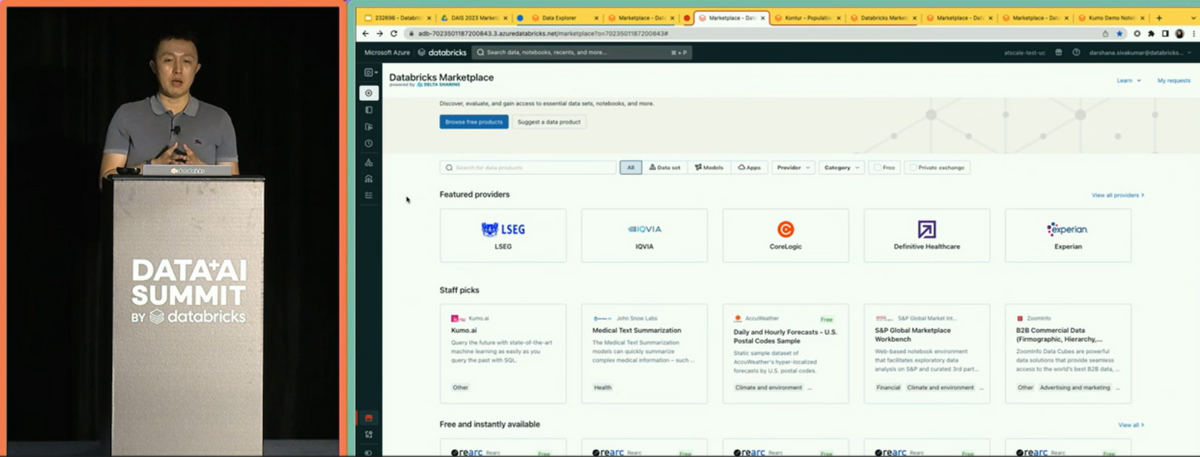Viewport: 1200px width, 457px height.
Task: Open the Marketplace icon at sidebar bottom
Action: (369, 418)
